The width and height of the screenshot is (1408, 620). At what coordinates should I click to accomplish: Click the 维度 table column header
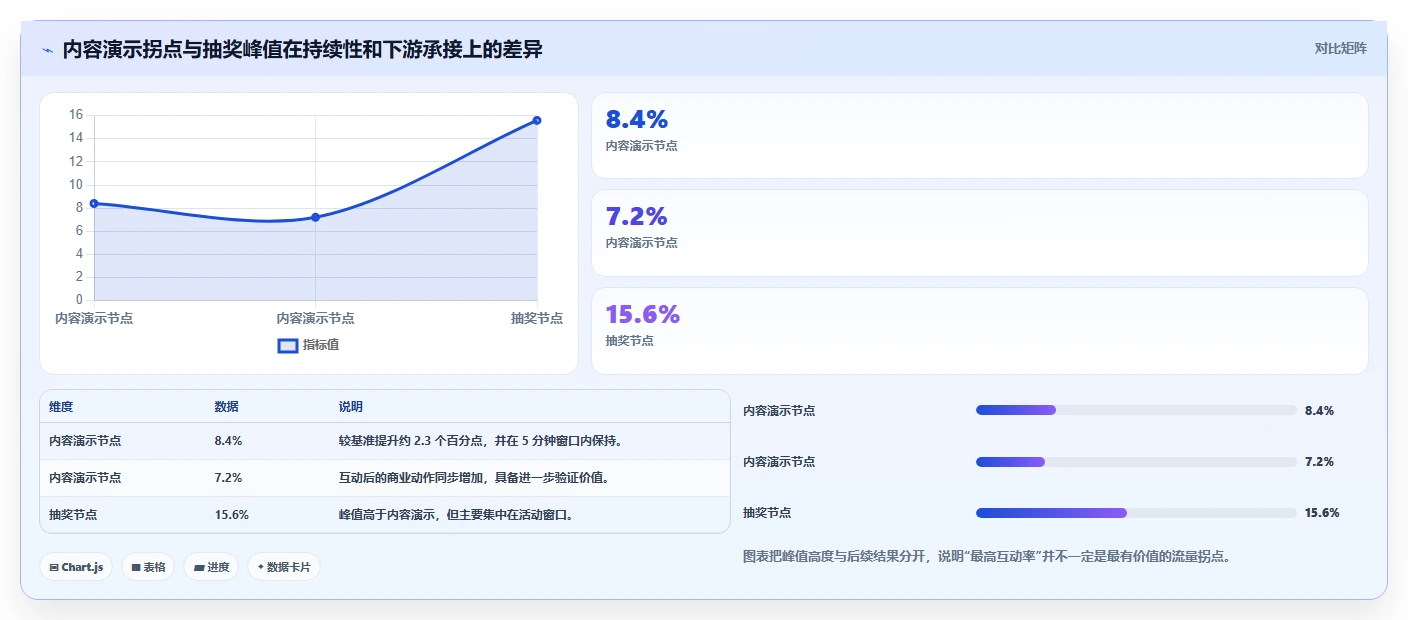(x=61, y=407)
